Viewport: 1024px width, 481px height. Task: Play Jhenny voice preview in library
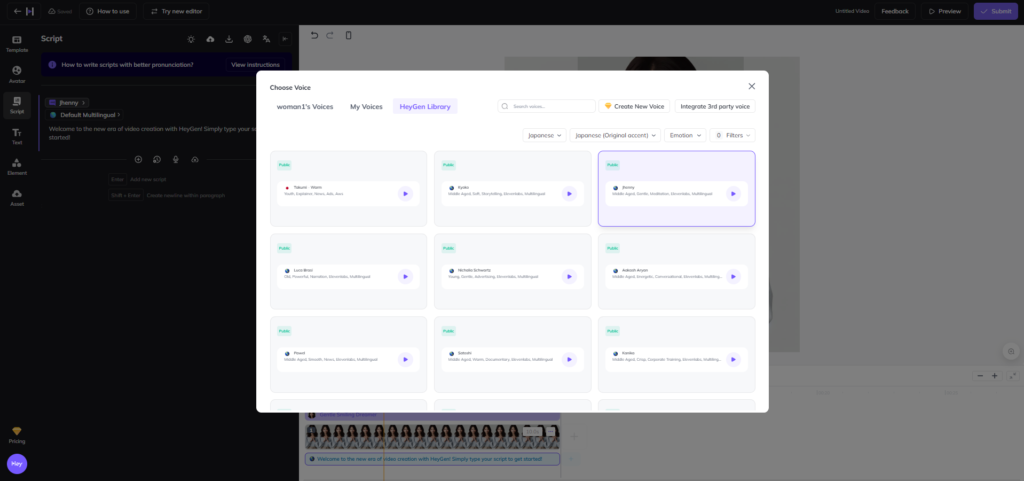(733, 194)
